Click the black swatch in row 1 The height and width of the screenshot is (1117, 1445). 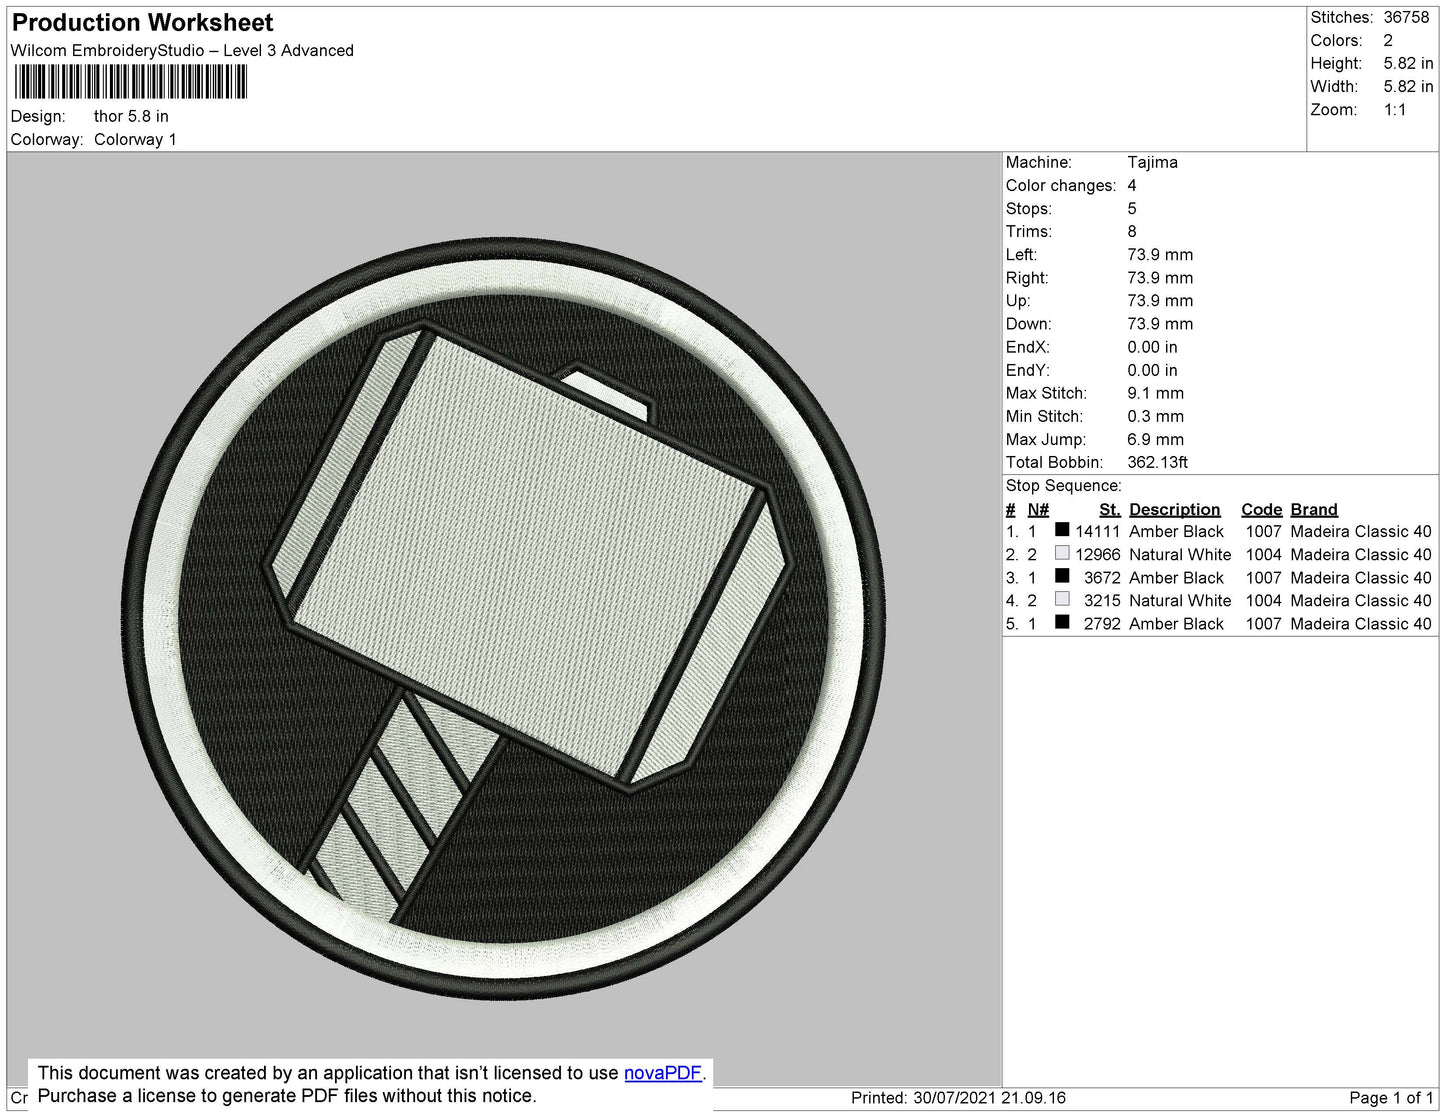click(x=1062, y=530)
